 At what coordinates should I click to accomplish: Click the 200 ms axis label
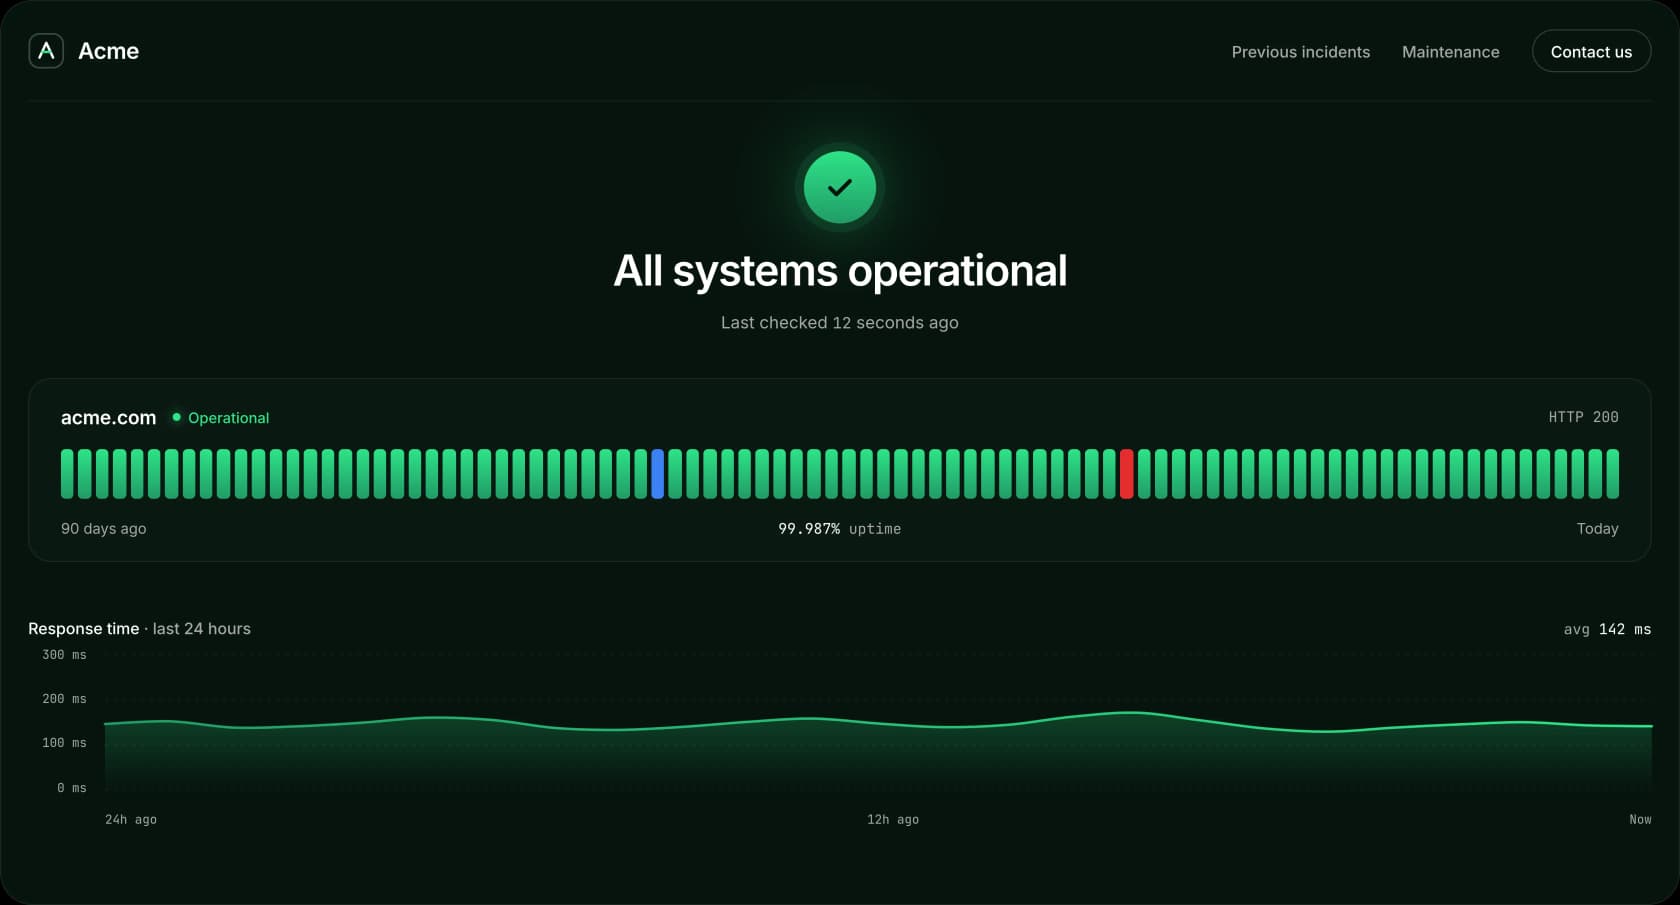click(x=64, y=698)
